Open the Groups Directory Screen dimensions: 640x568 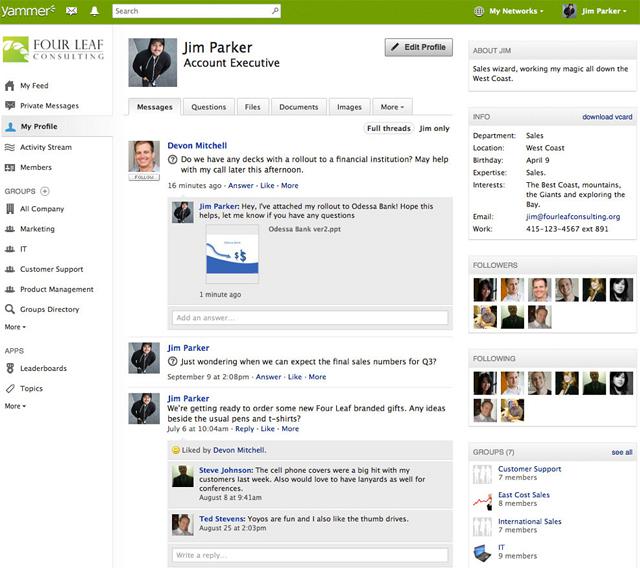click(49, 309)
